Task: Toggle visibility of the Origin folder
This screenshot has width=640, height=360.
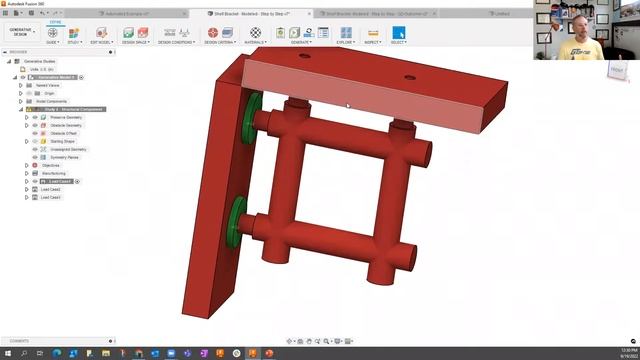Action: coord(29,93)
